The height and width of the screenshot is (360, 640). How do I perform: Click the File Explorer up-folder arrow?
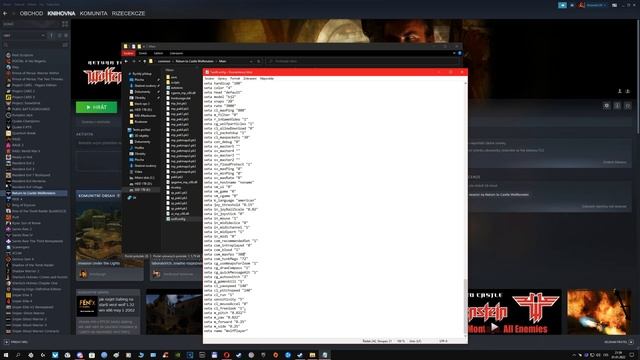pyautogui.click(x=144, y=61)
